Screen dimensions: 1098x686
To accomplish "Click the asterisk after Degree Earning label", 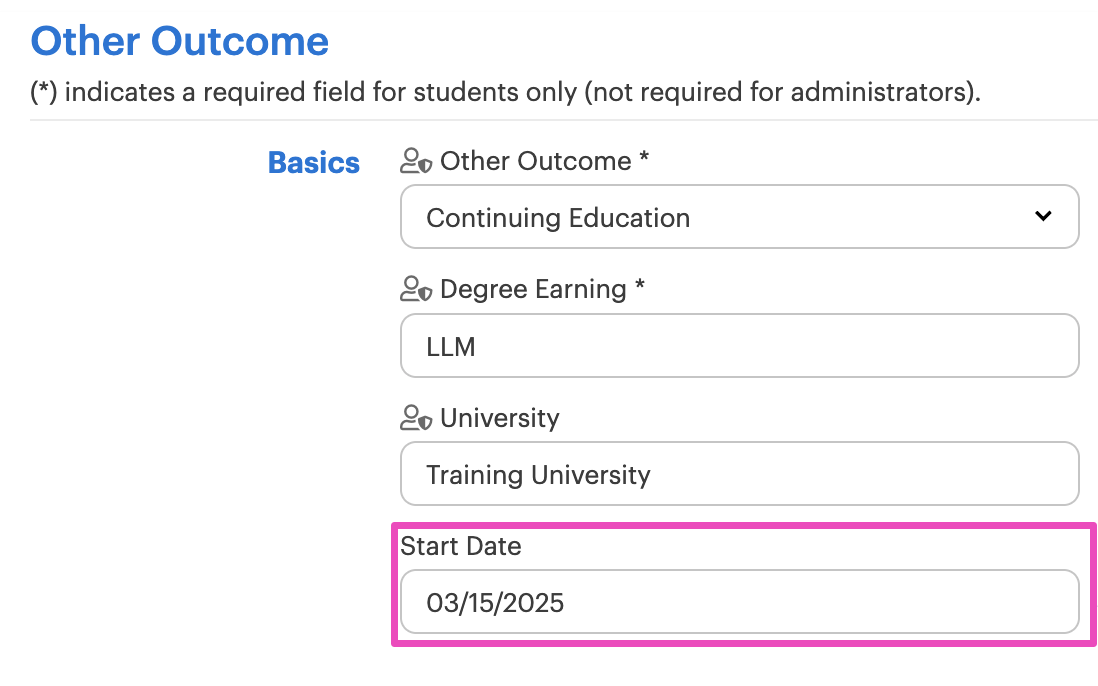I will point(639,286).
